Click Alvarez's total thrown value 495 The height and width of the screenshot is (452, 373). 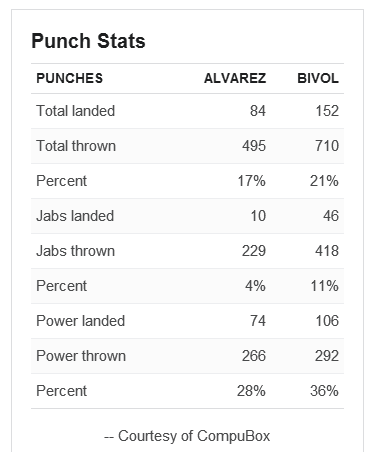point(254,146)
